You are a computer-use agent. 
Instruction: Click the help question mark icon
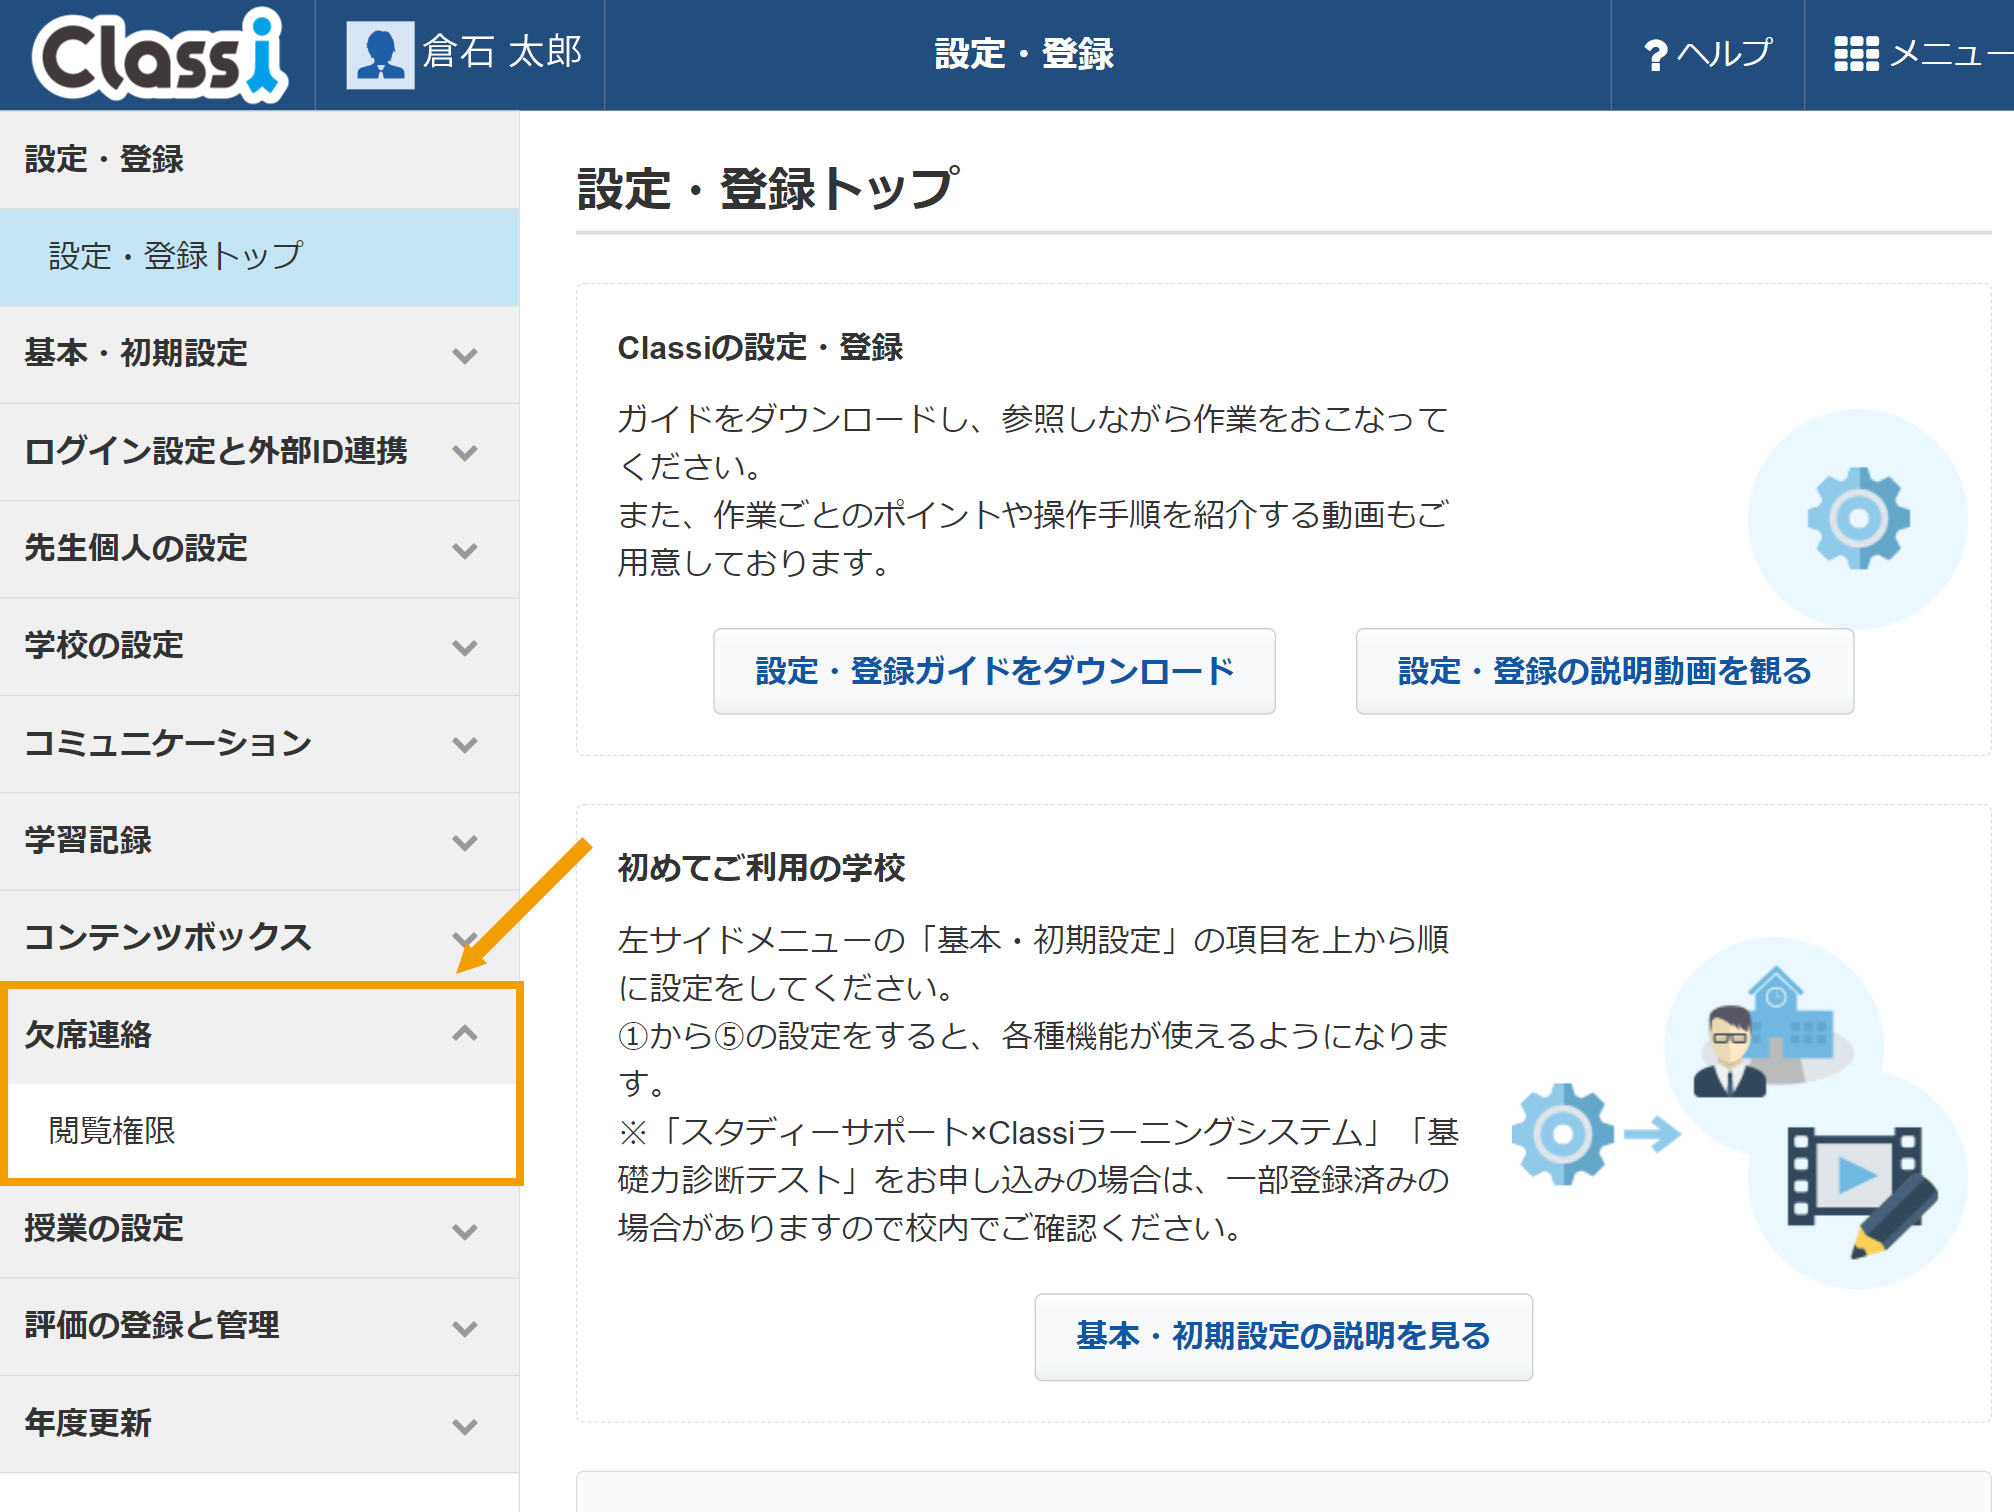[1655, 54]
